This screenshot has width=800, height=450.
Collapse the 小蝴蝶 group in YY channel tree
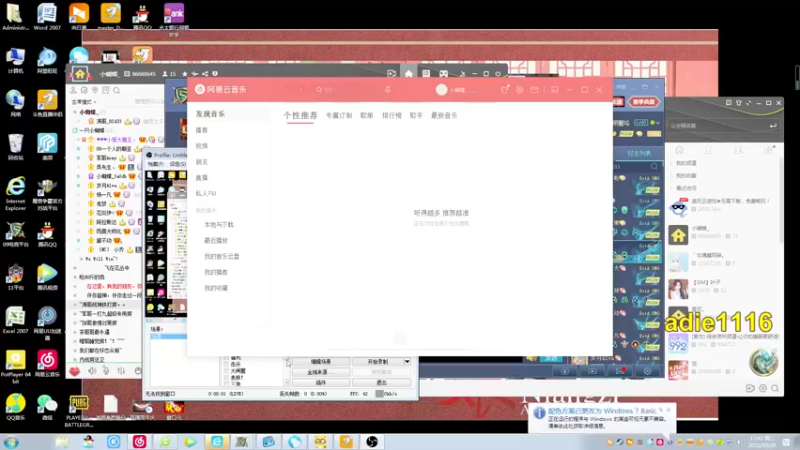click(x=75, y=112)
